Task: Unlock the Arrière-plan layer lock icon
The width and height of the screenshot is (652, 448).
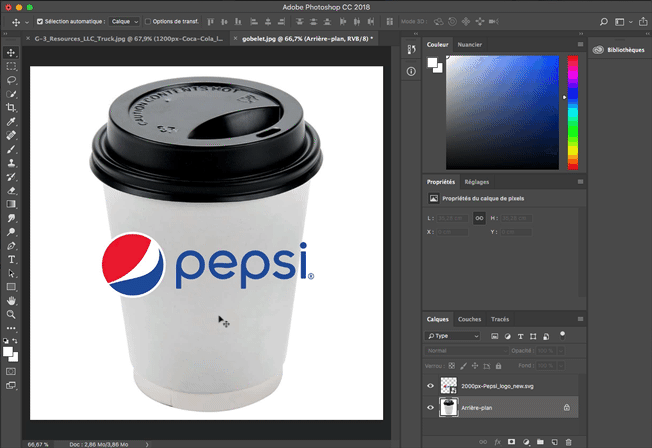Action: 567,408
